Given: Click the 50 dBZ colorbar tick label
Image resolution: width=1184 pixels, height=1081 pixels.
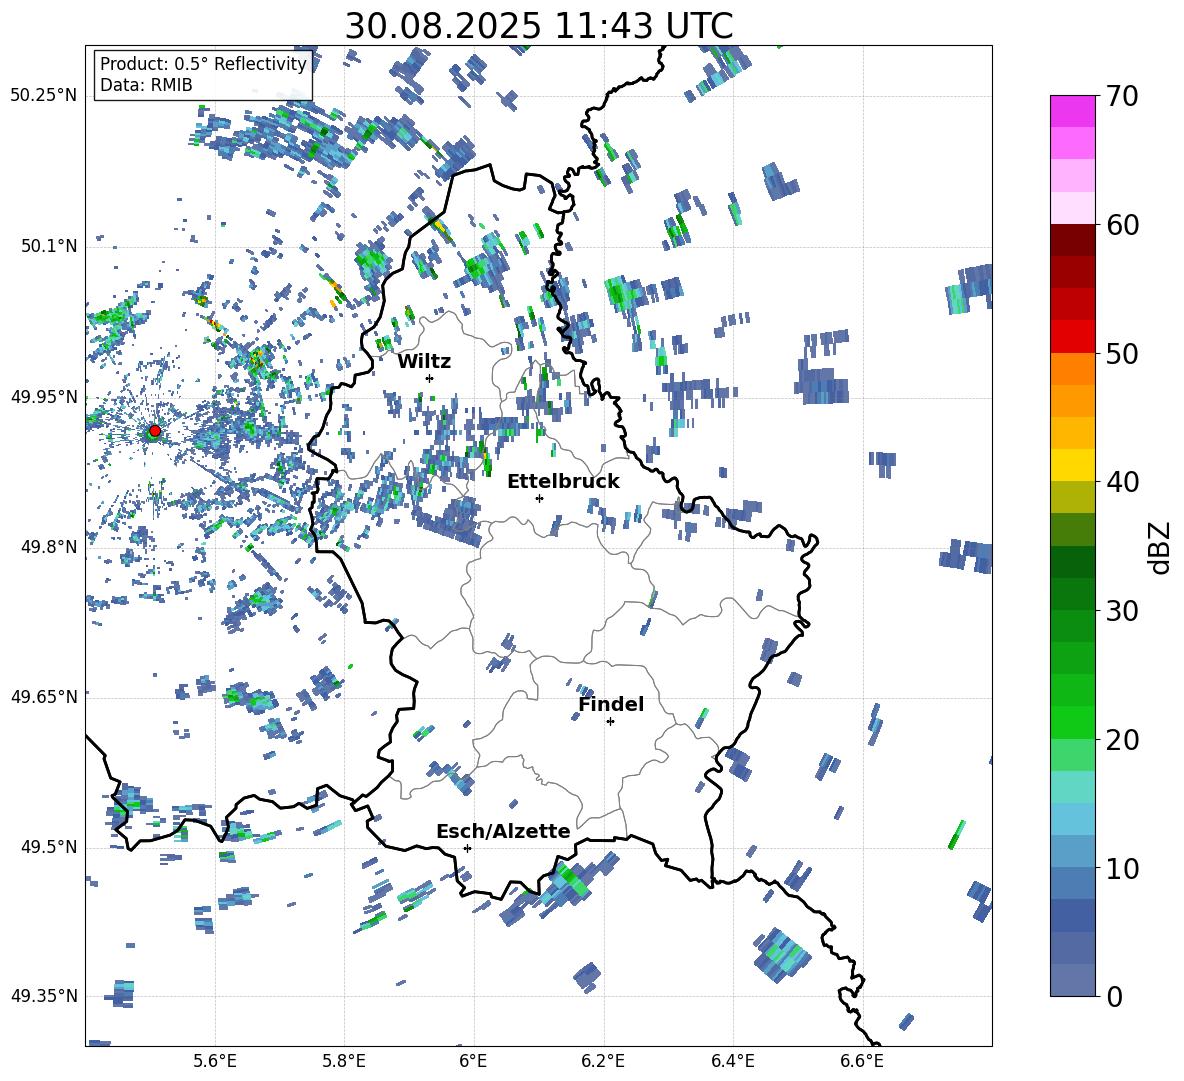Looking at the screenshot, I should click(1121, 354).
